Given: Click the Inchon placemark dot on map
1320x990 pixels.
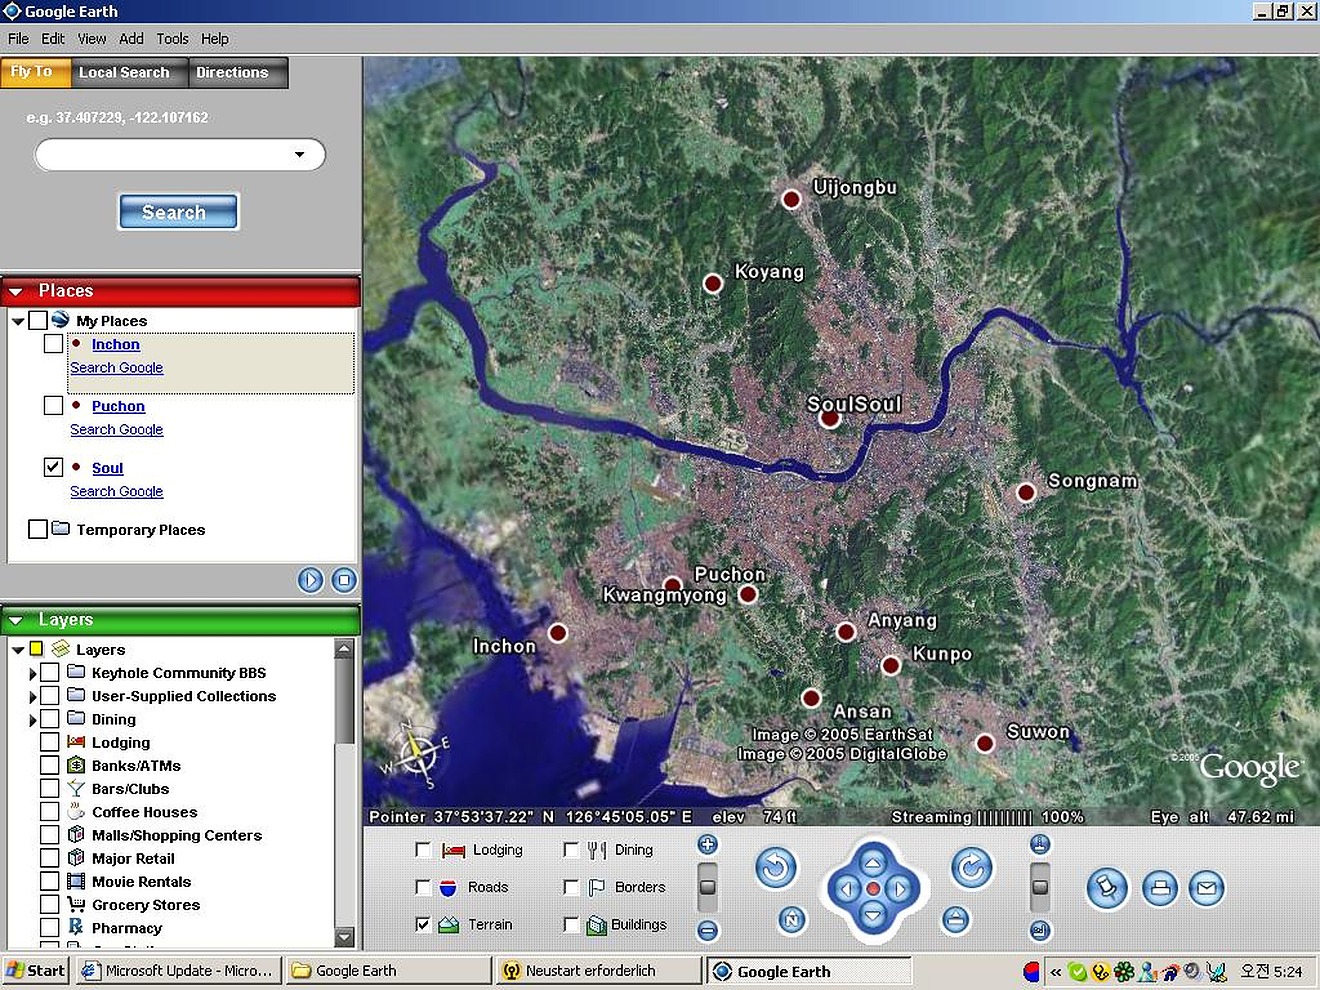Looking at the screenshot, I should [x=558, y=633].
